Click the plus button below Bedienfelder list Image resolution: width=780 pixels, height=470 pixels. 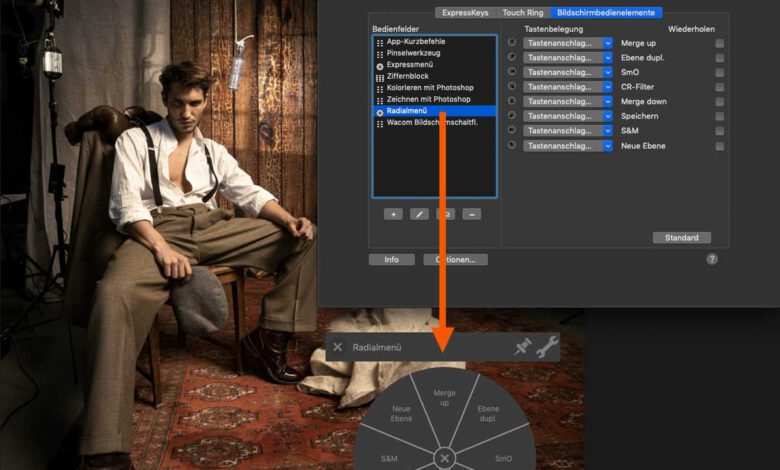tap(393, 214)
